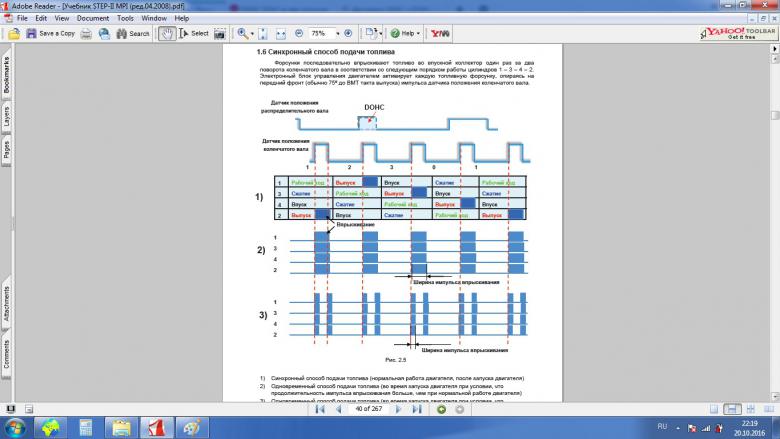The image size is (780, 439).
Task: Go to the next page
Action: (398, 409)
